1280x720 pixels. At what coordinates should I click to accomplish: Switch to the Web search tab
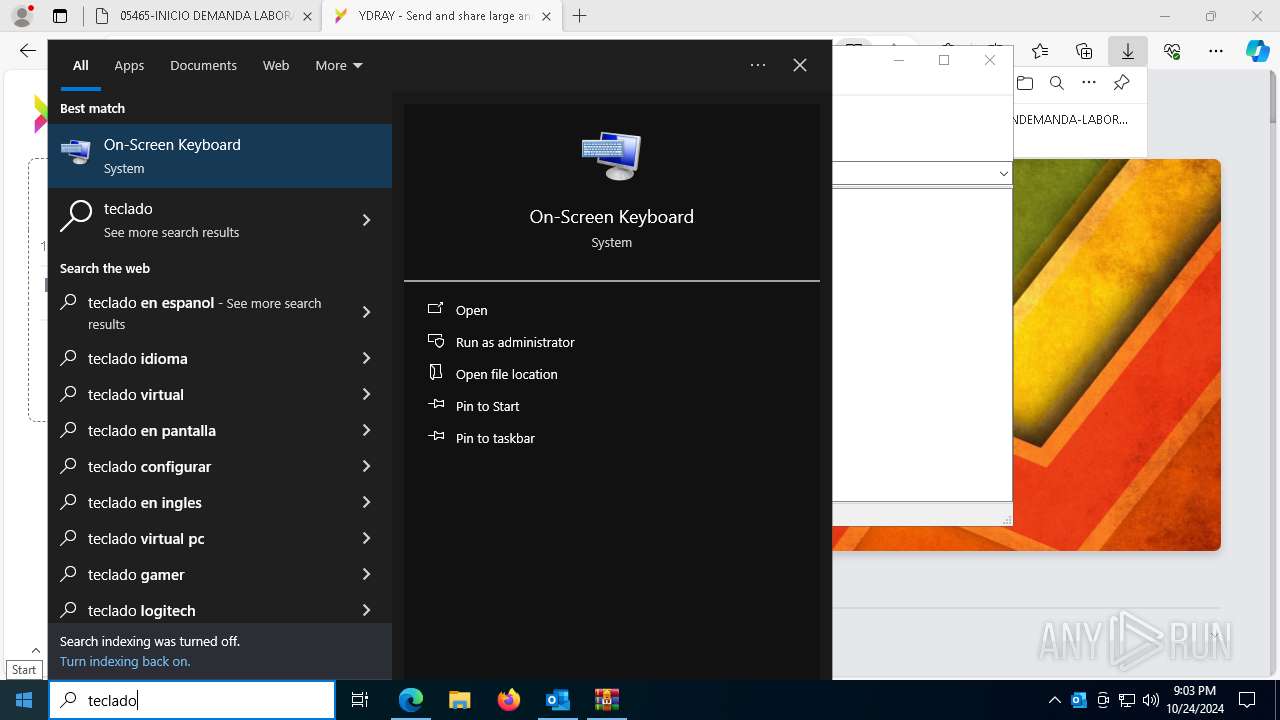[276, 65]
